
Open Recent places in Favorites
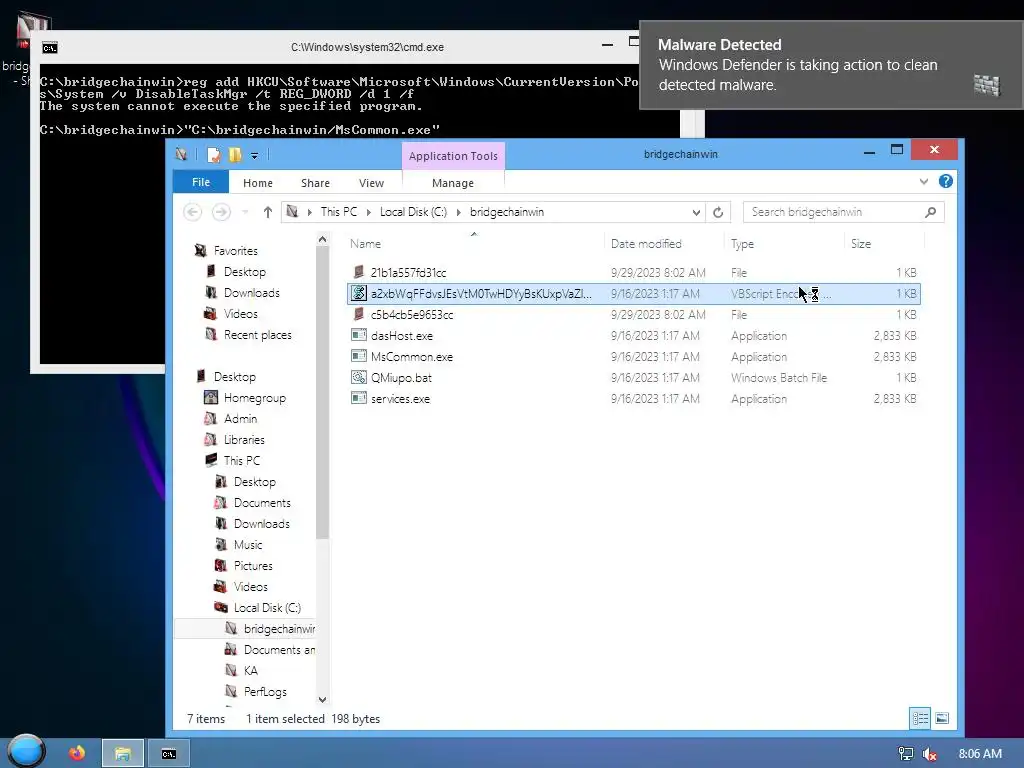tap(257, 334)
